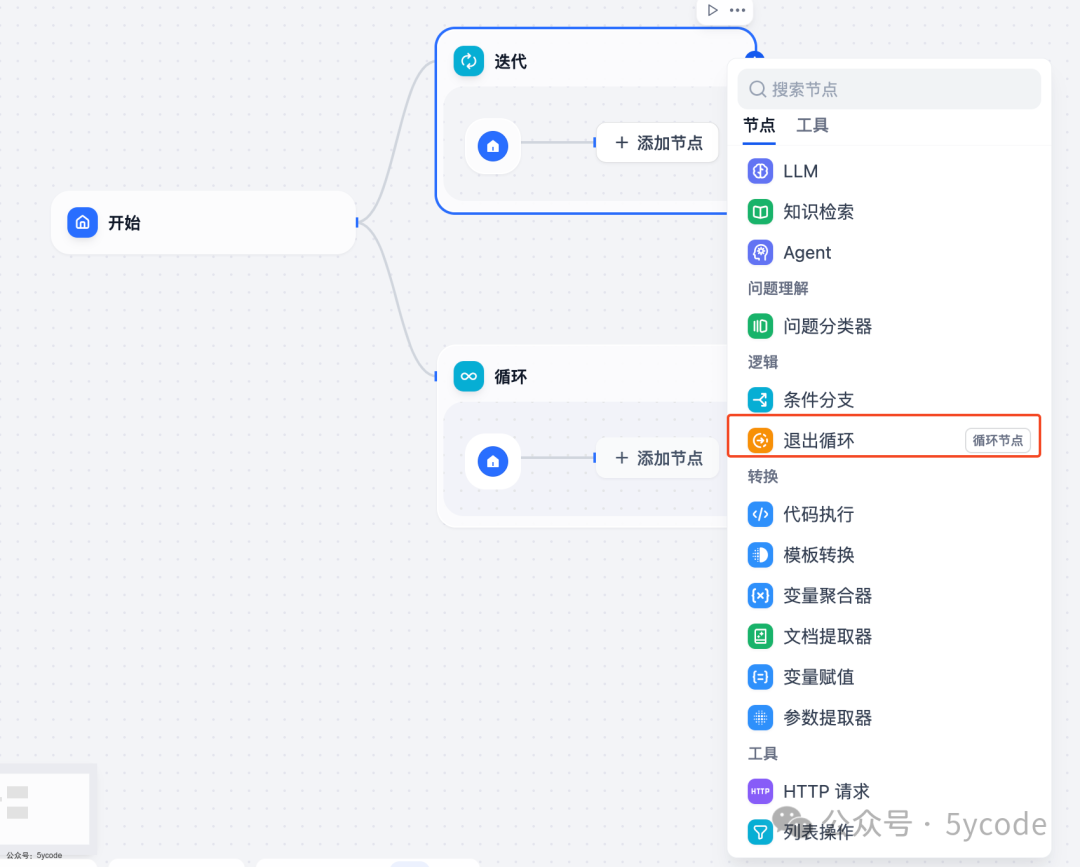The width and height of the screenshot is (1080, 867).
Task: Click the 条件分支 label
Action: coord(818,400)
